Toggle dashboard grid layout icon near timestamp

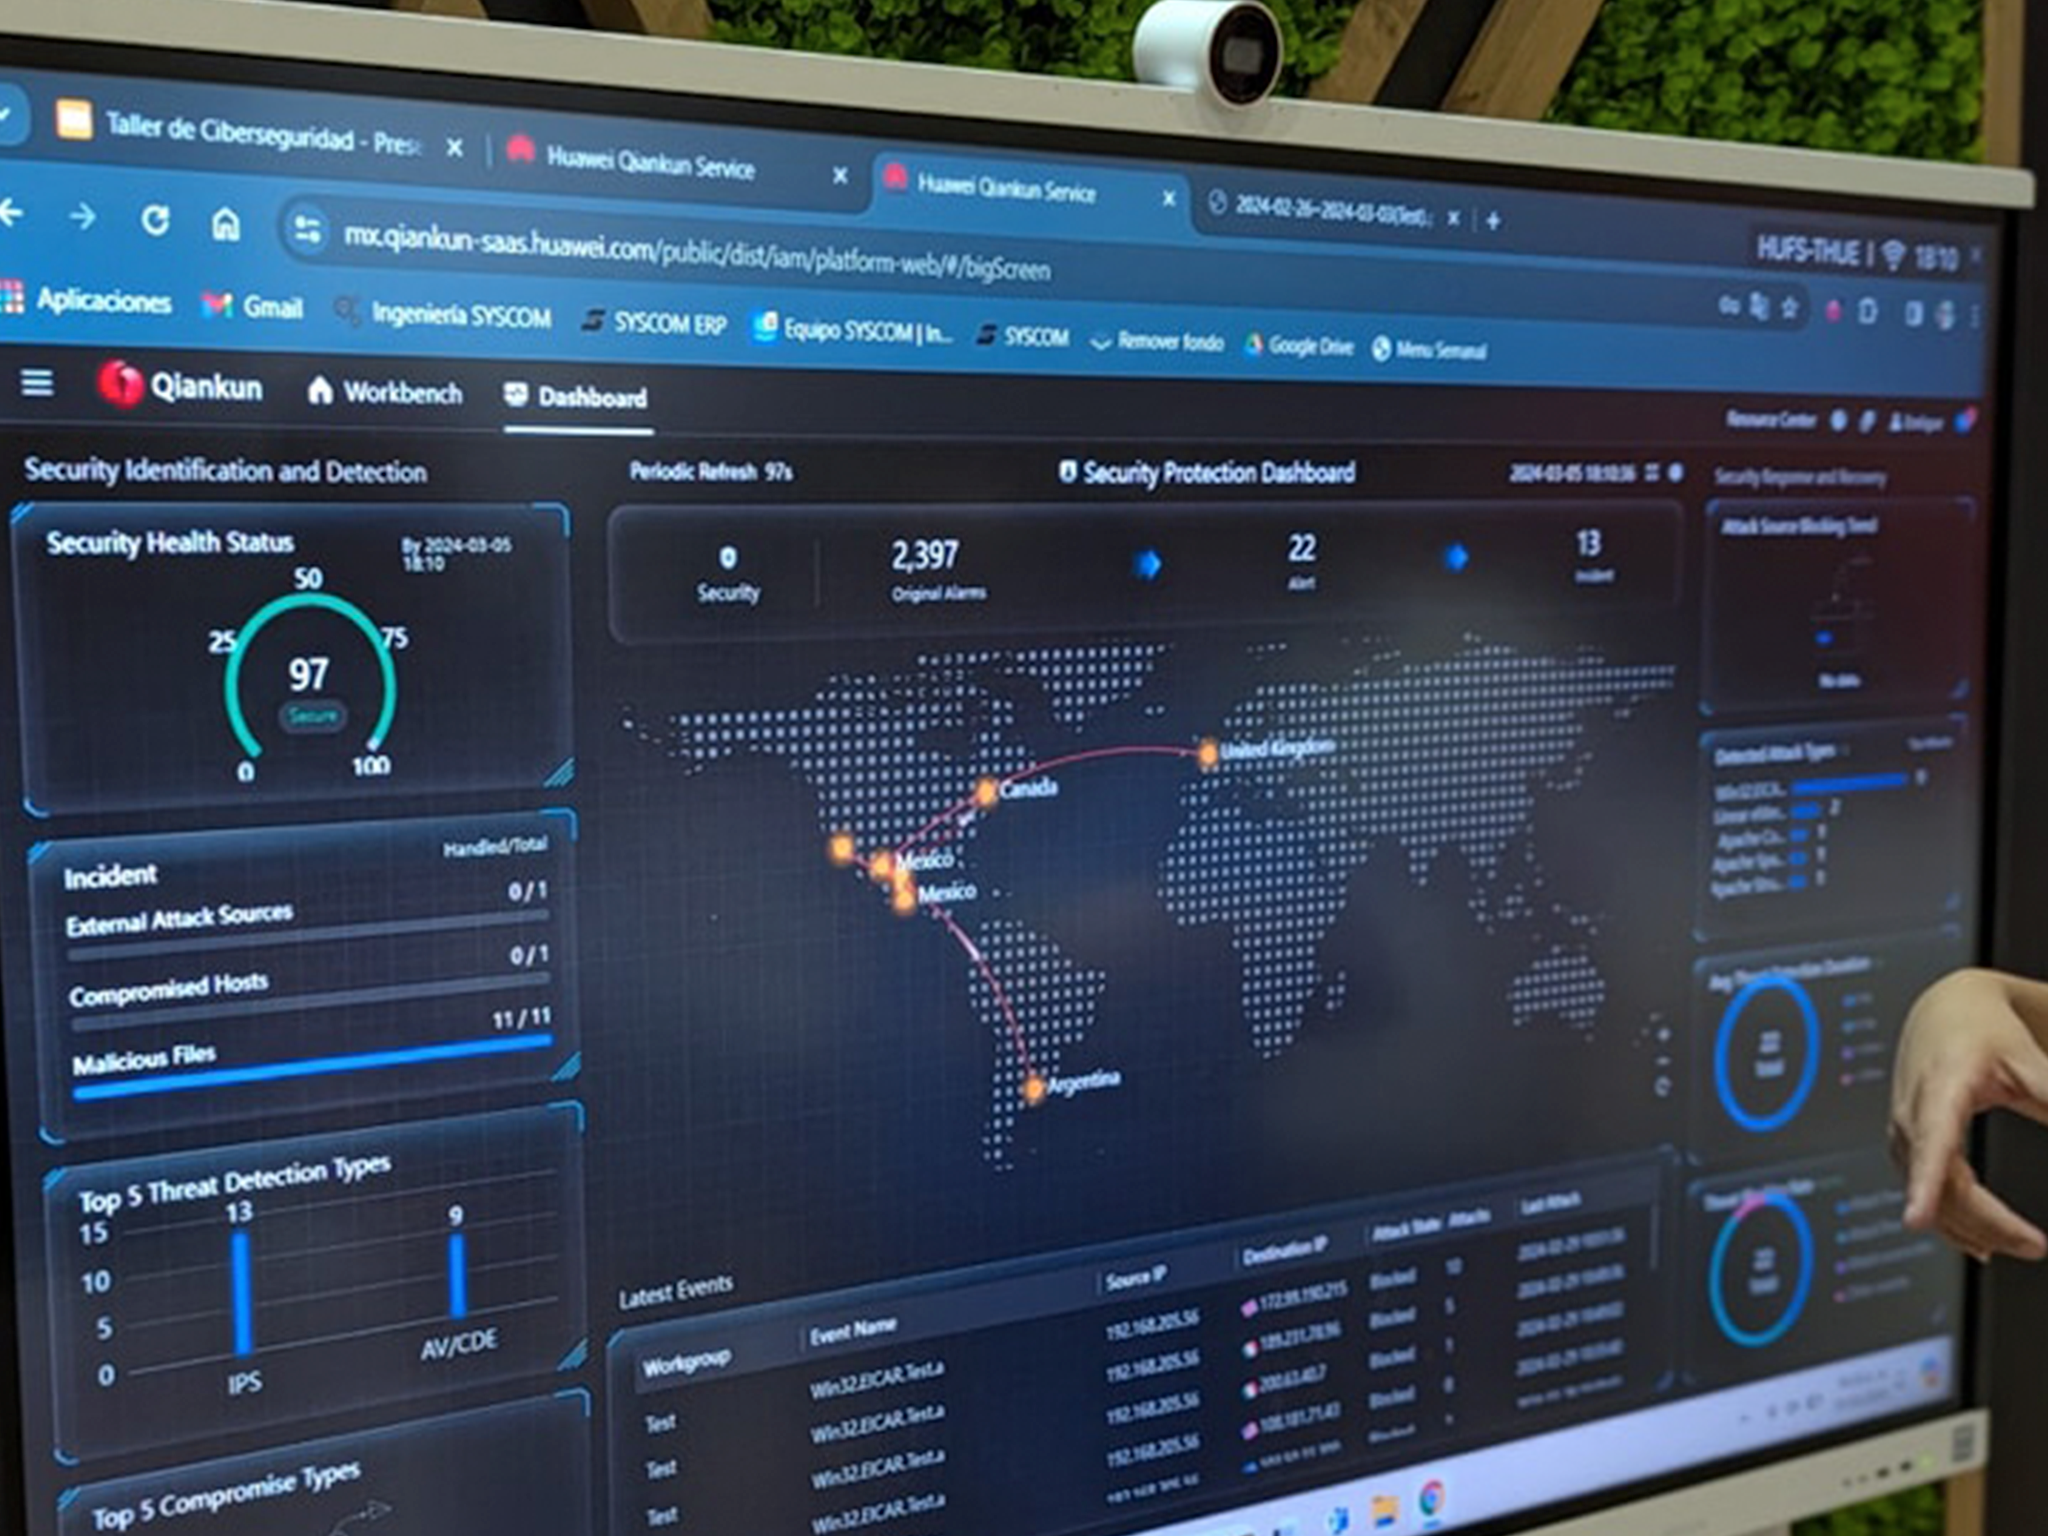coord(1652,472)
